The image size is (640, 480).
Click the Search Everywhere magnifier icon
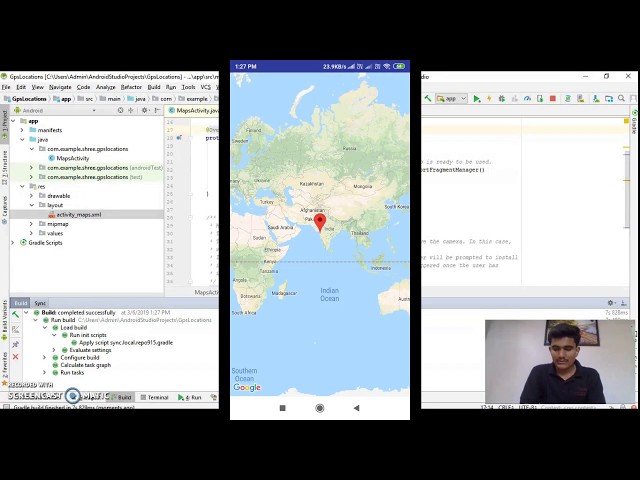click(621, 99)
